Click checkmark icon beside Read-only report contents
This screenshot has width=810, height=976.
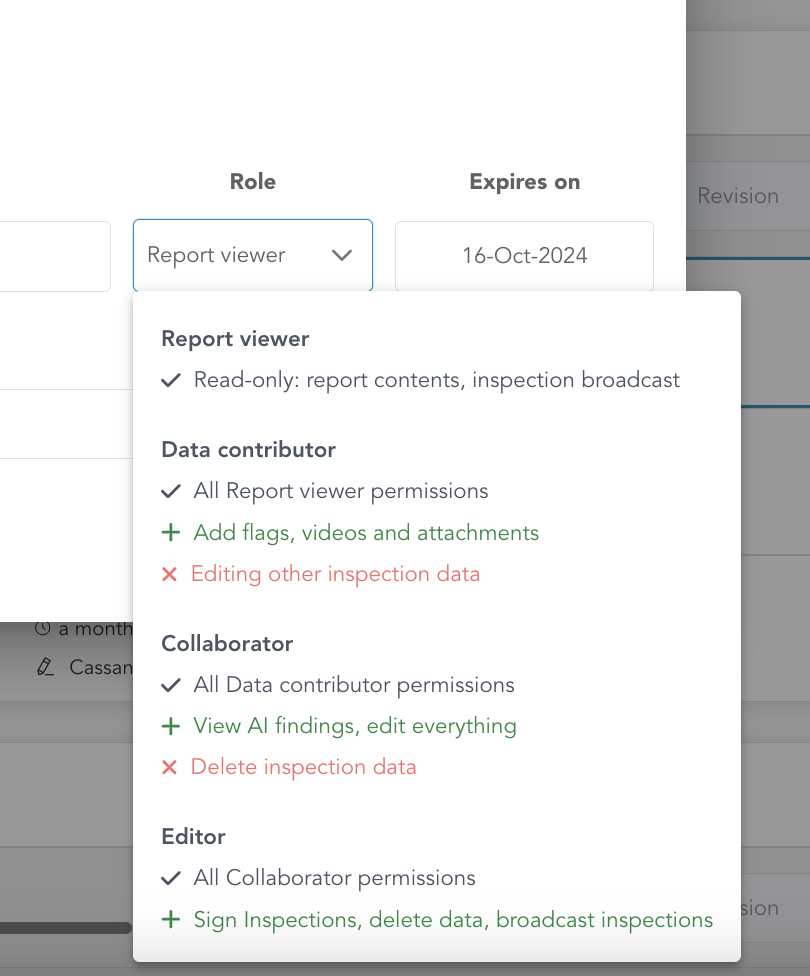pos(171,380)
